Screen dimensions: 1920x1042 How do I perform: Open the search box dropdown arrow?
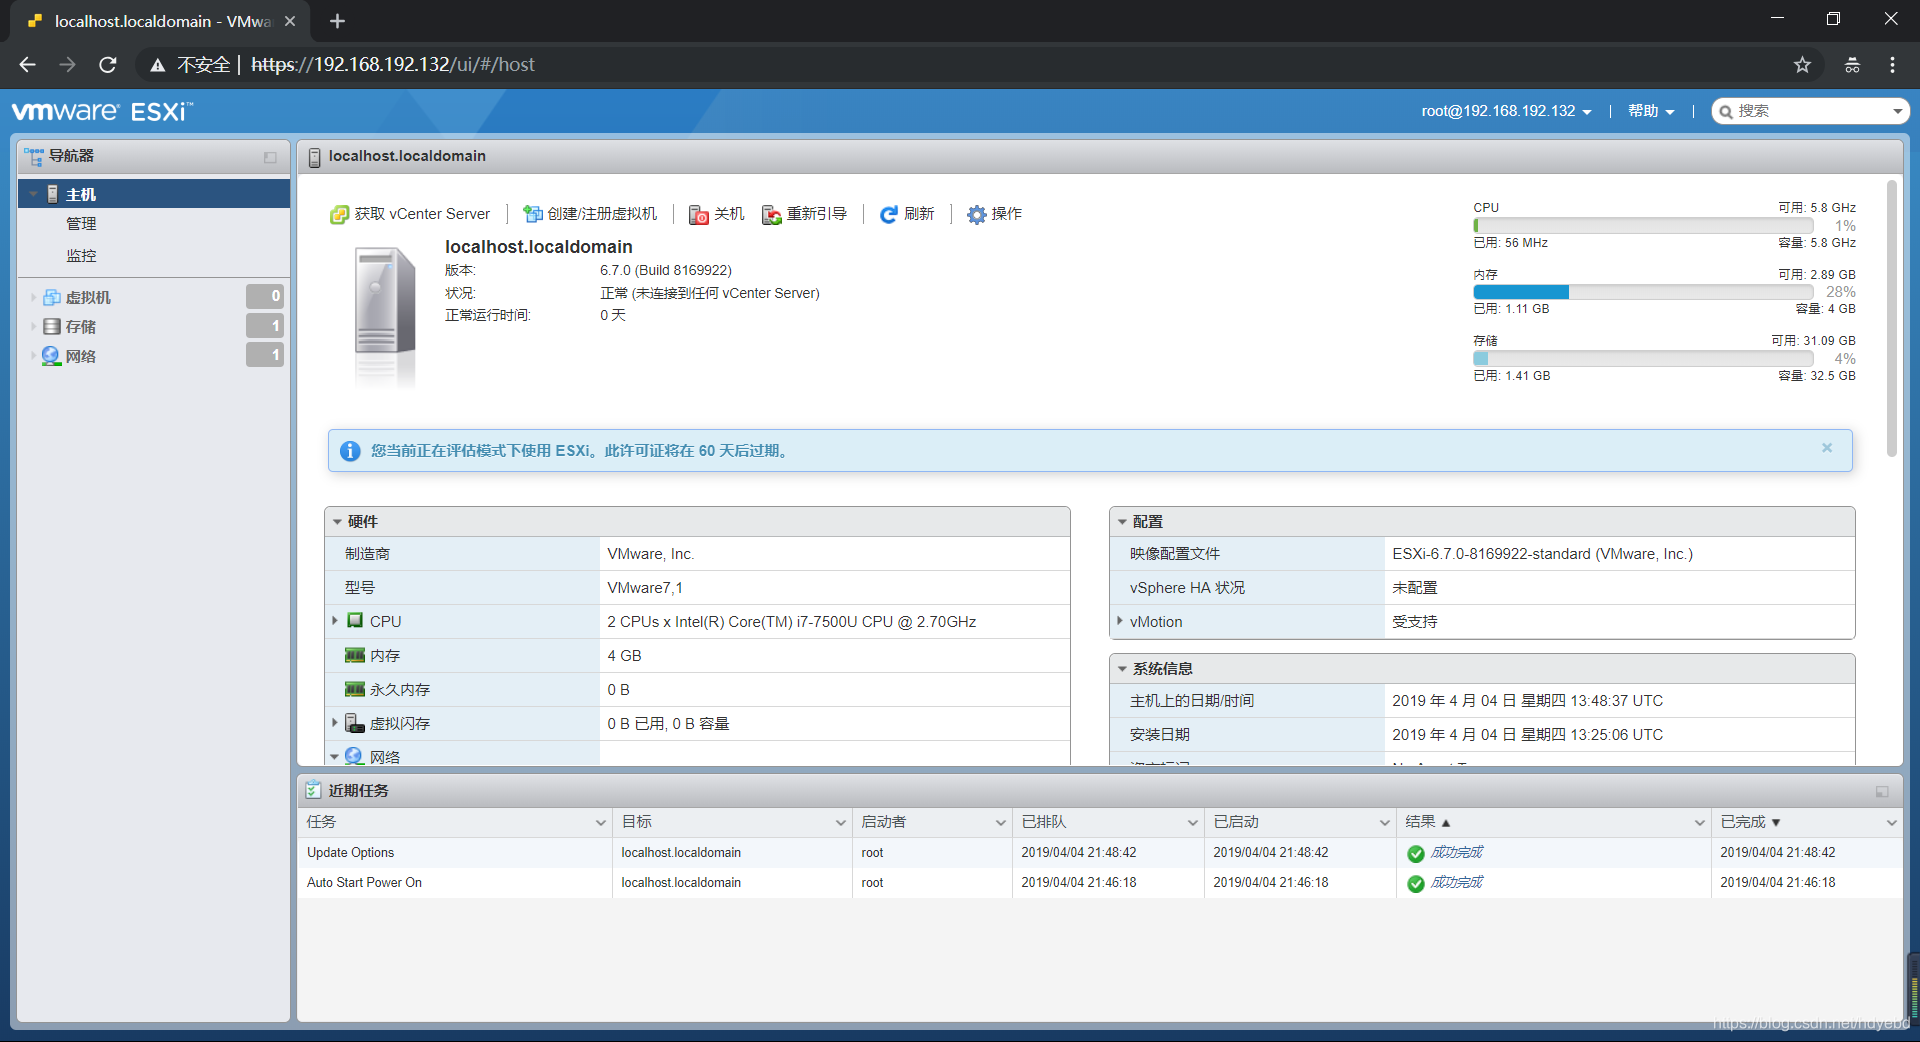[1897, 111]
